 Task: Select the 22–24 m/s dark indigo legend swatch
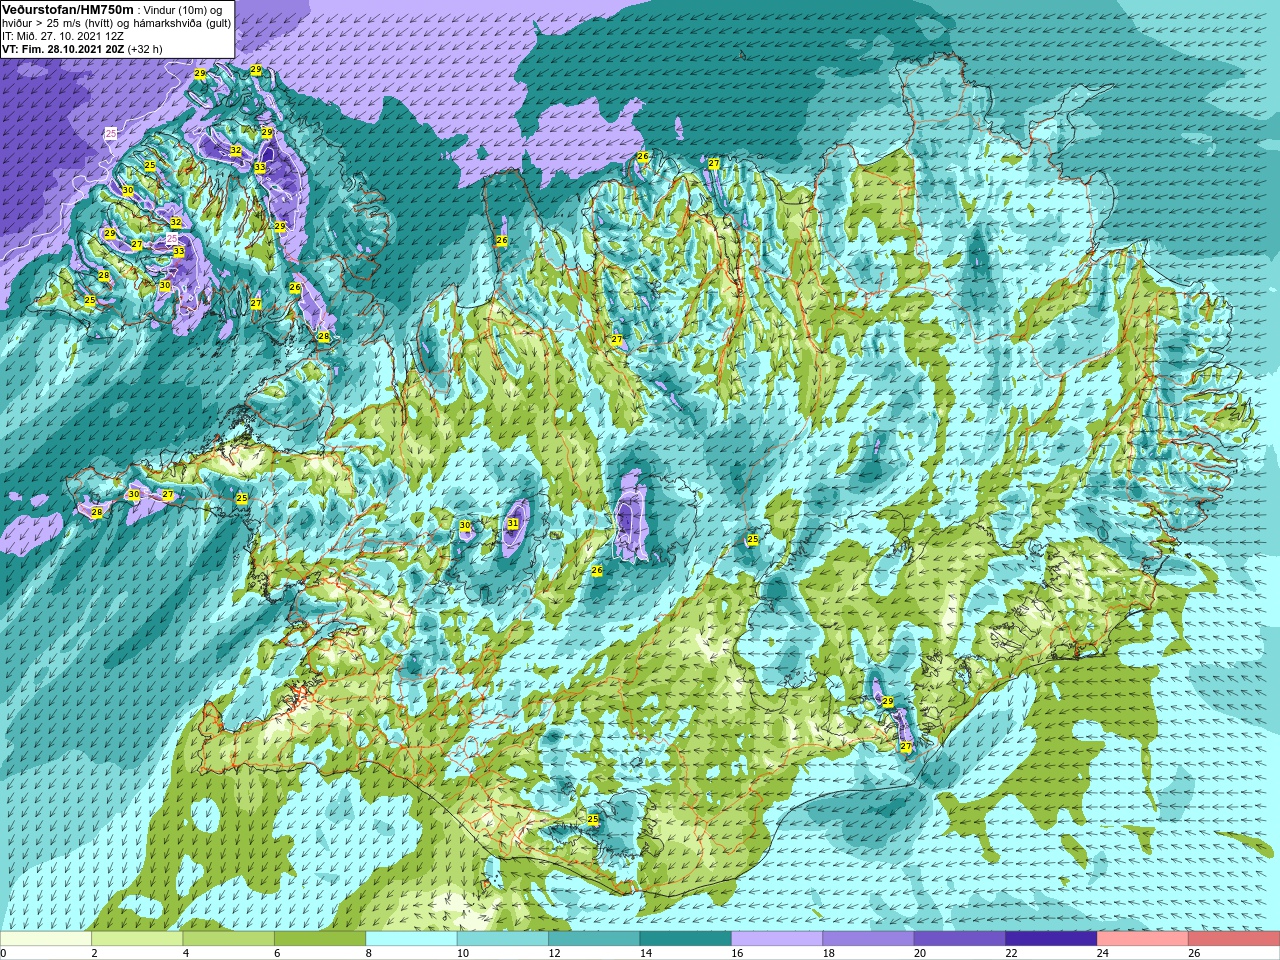[x=1052, y=939]
